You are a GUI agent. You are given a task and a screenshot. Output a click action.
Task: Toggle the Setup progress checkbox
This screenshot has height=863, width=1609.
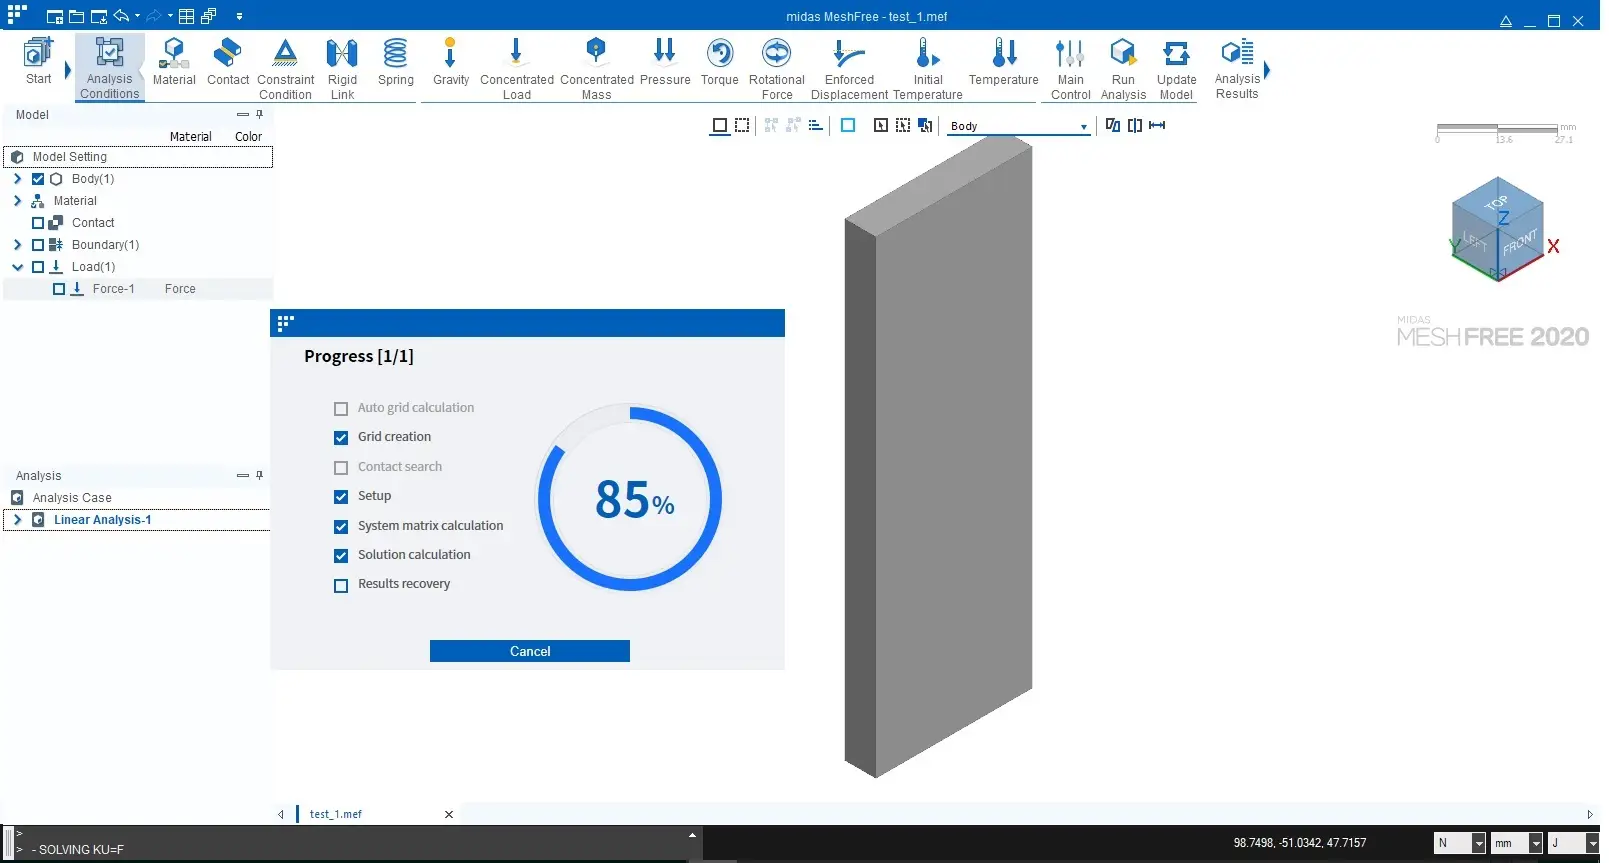coord(341,497)
